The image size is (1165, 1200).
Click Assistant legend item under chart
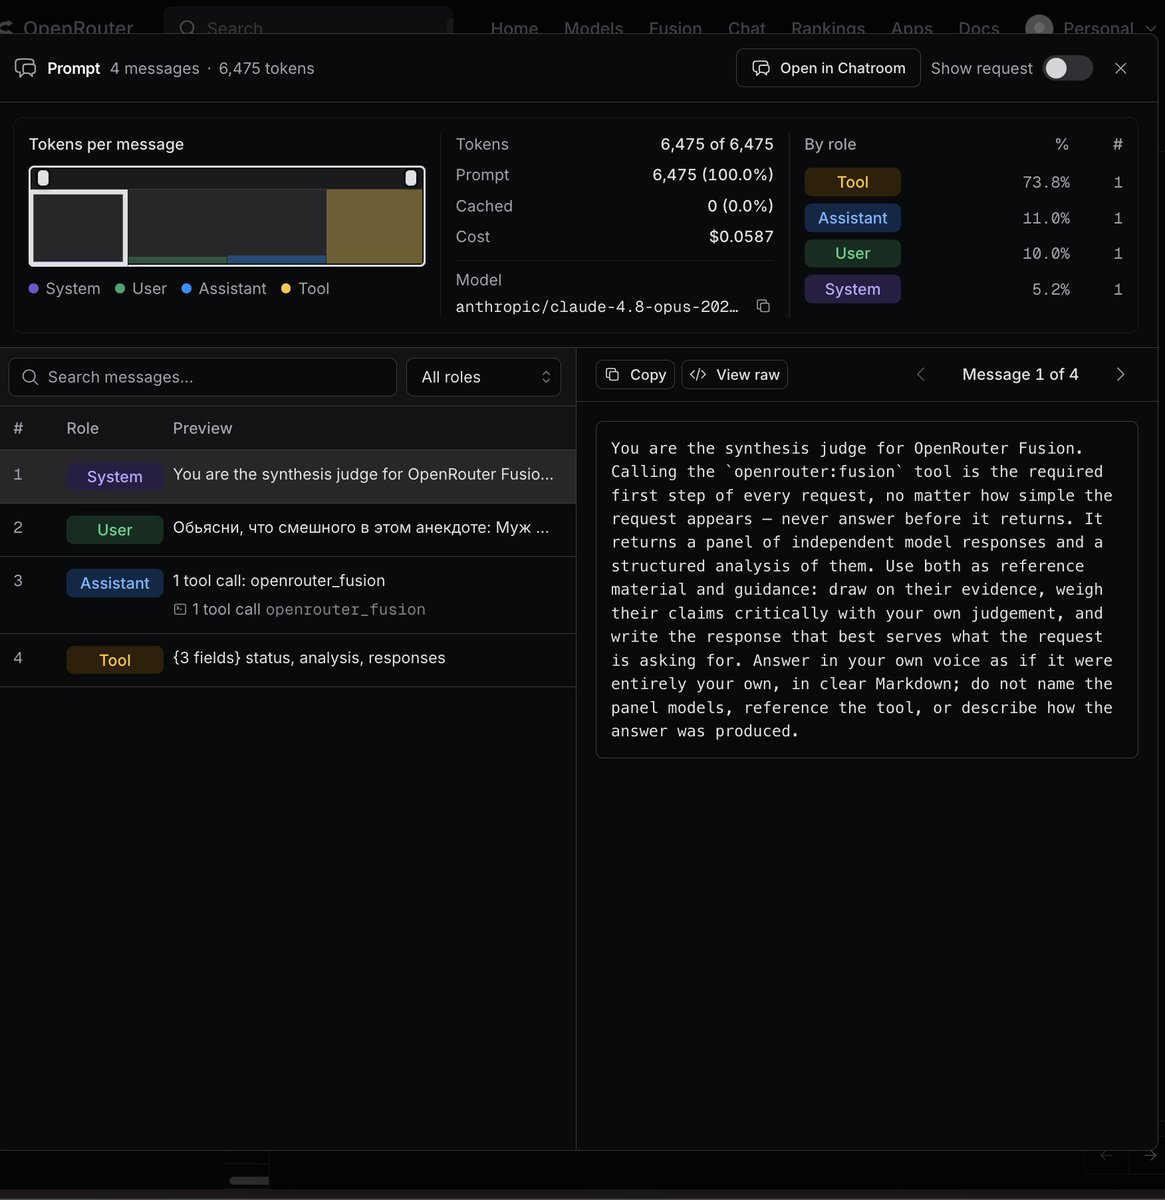click(x=224, y=288)
